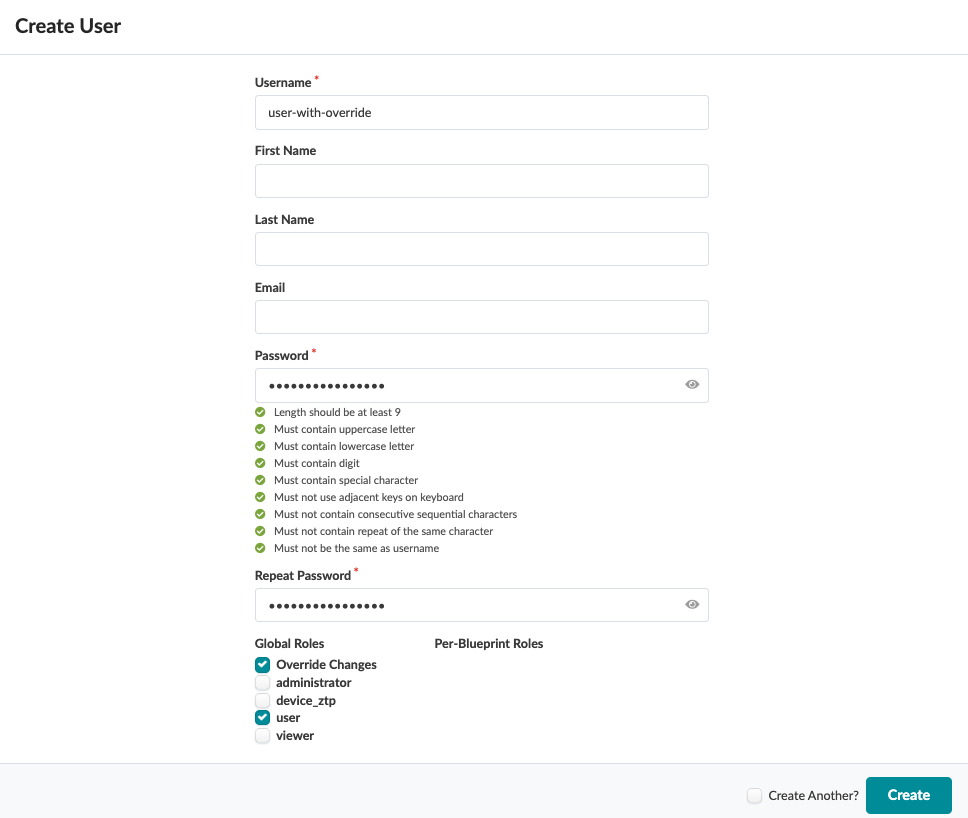This screenshot has height=818, width=968.
Task: Click the green check beside length rule
Action: [261, 412]
